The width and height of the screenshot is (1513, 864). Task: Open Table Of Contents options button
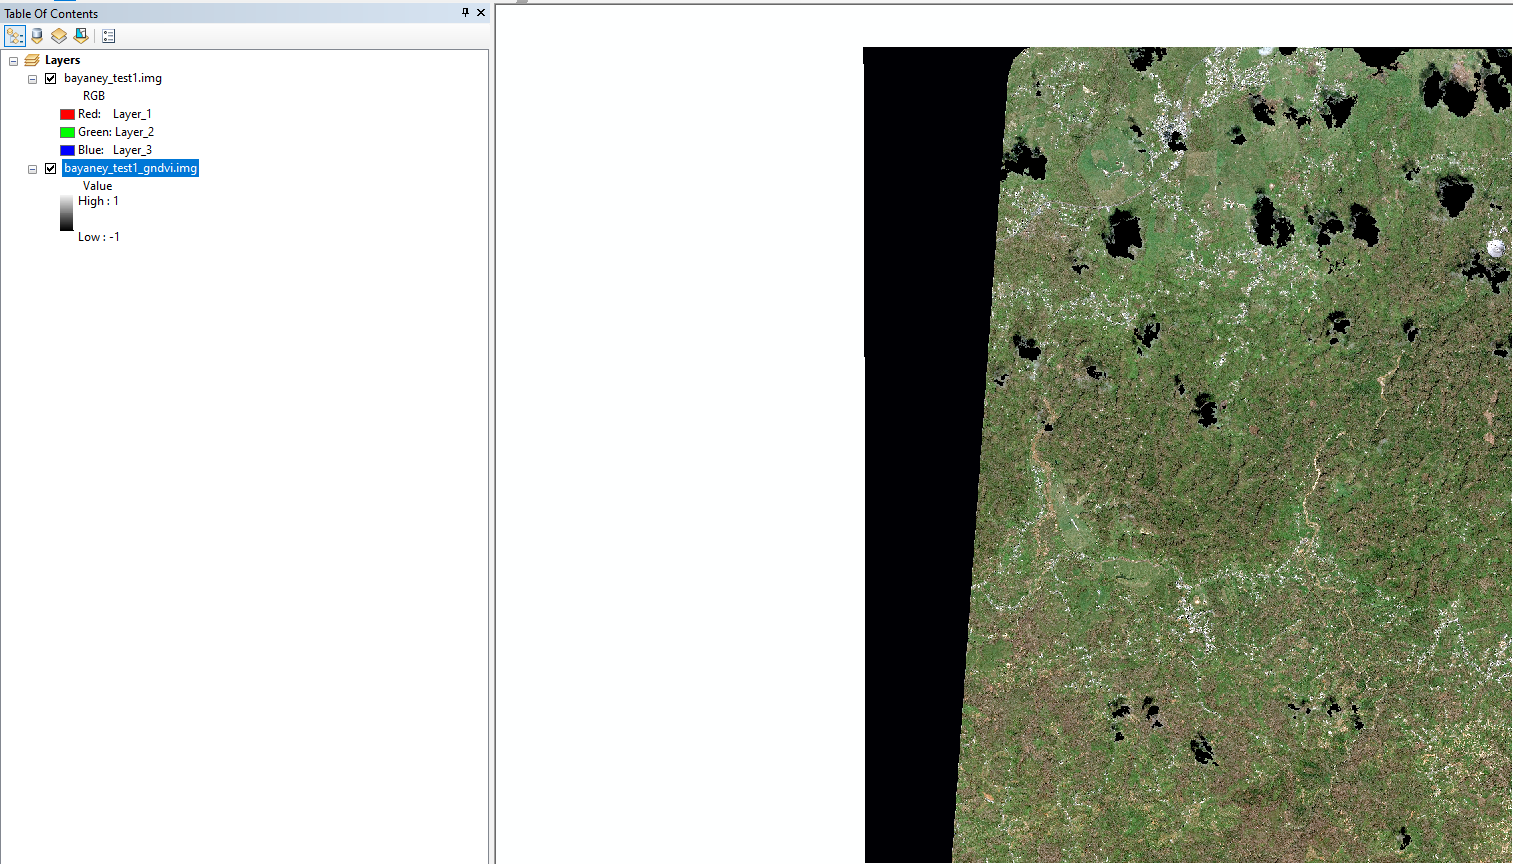[x=109, y=36]
